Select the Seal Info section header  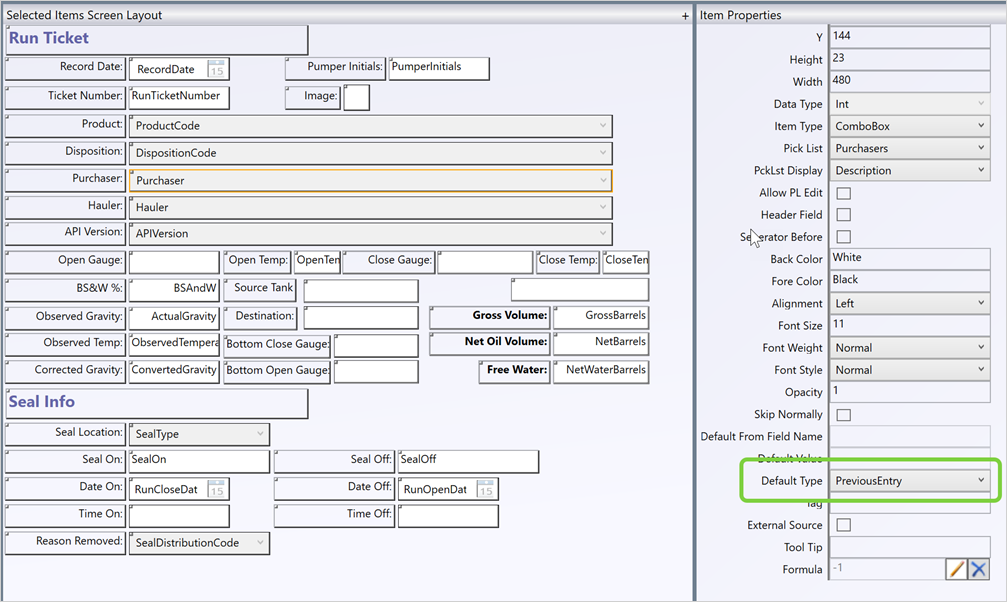(156, 402)
